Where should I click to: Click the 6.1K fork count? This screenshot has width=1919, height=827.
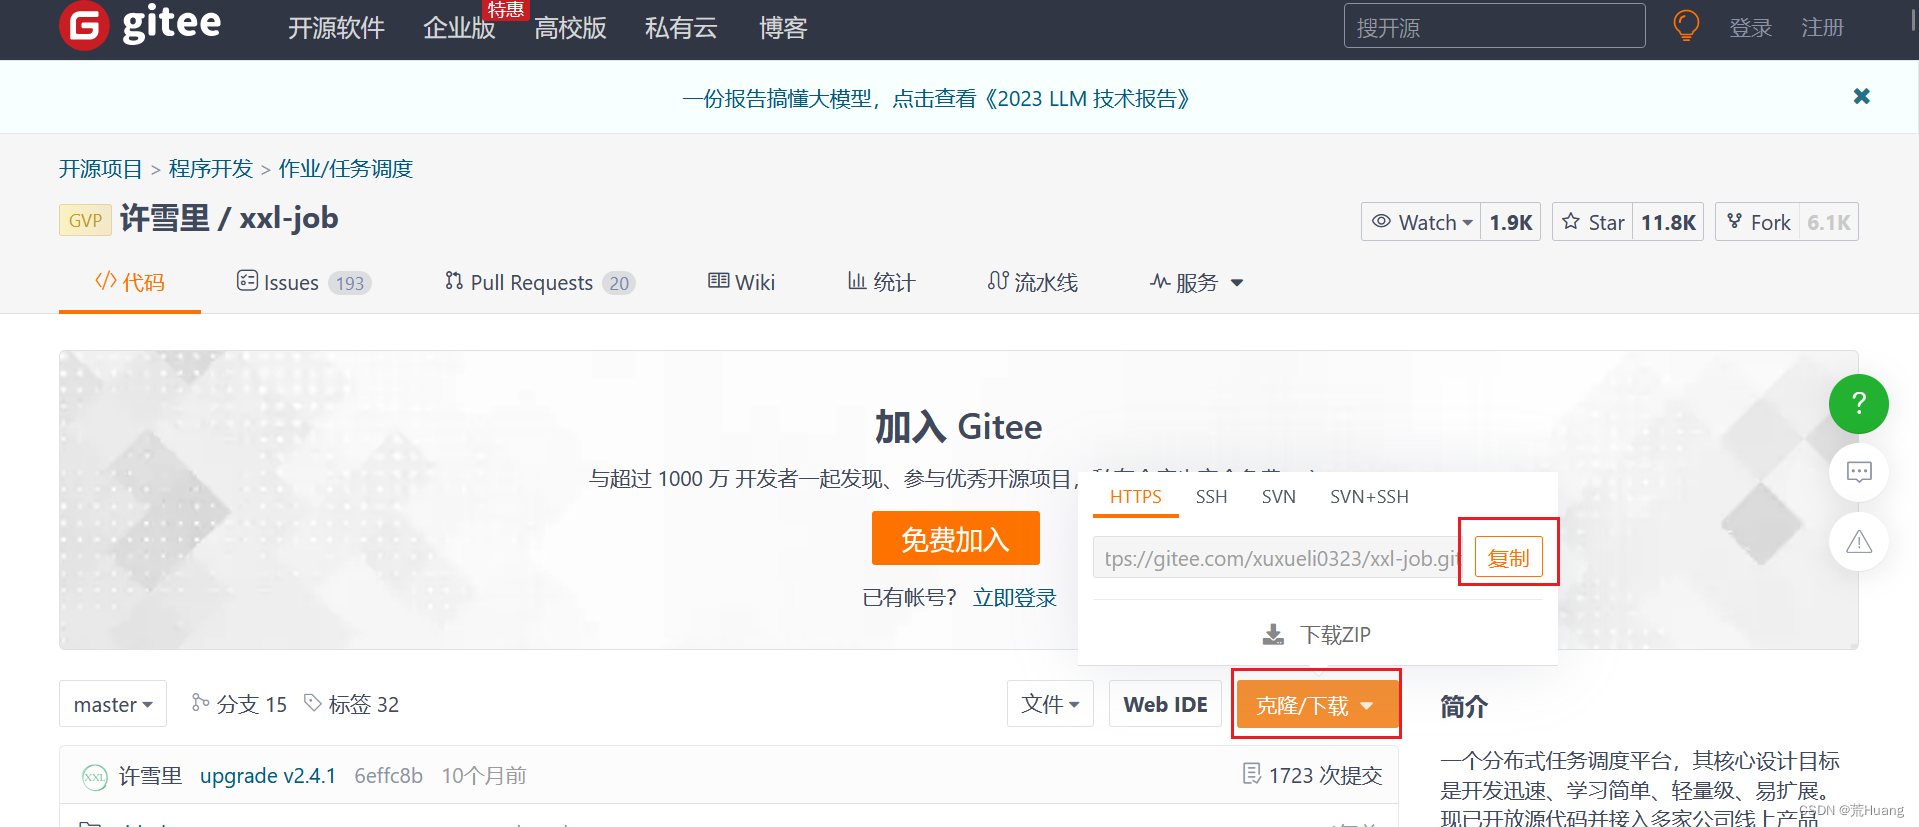[x=1828, y=222]
